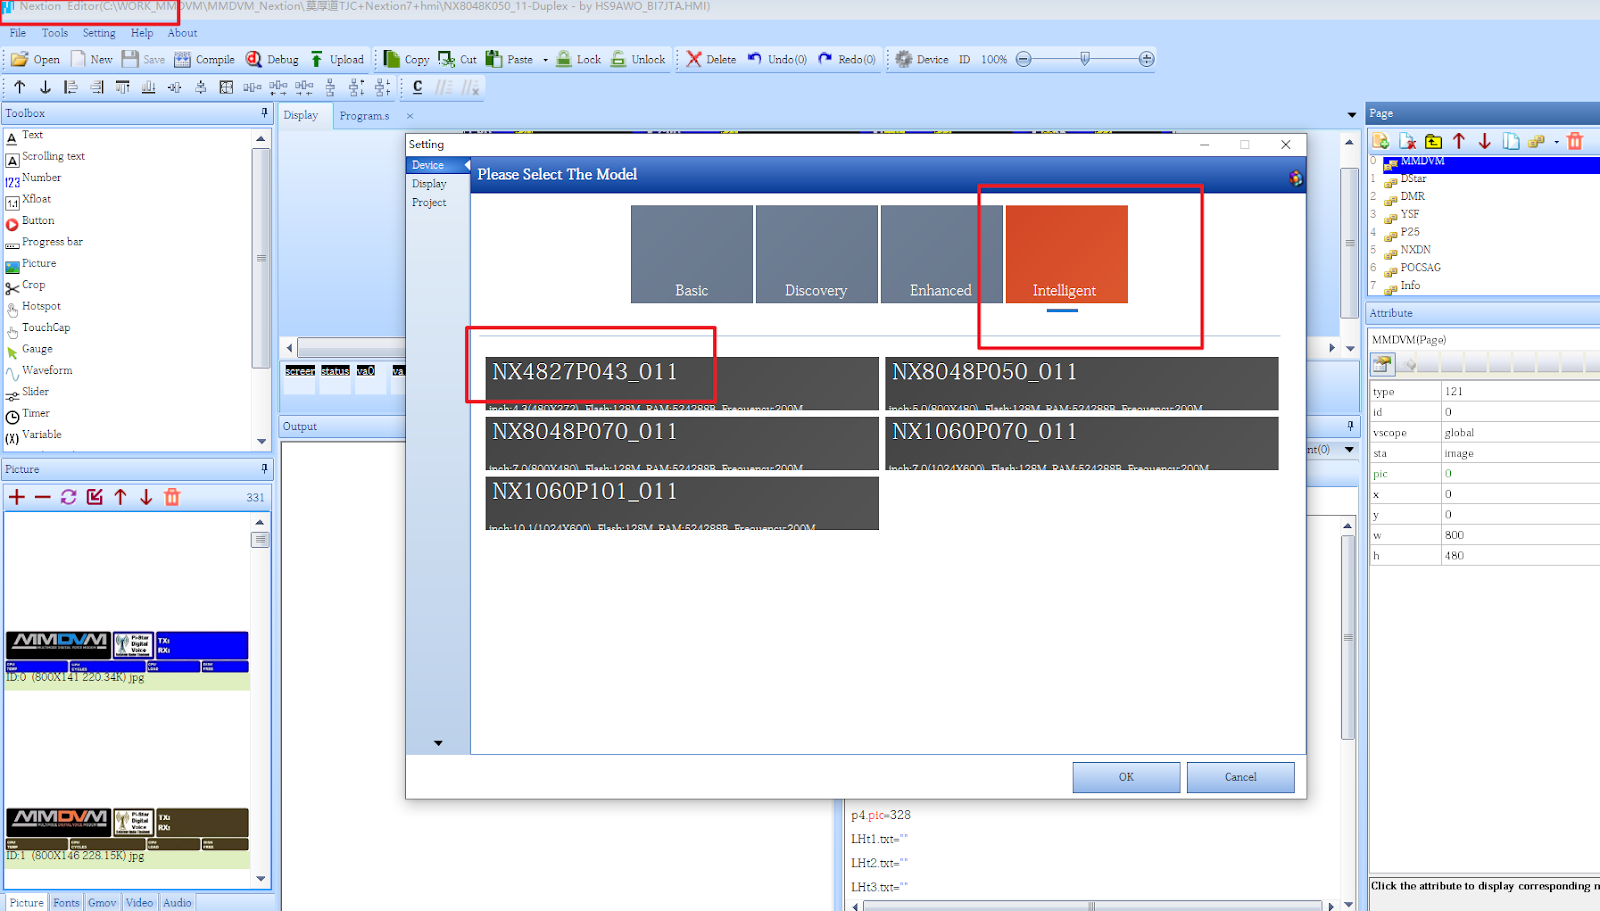Click the trash icon in Picture panel
The height and width of the screenshot is (911, 1600).
click(172, 497)
